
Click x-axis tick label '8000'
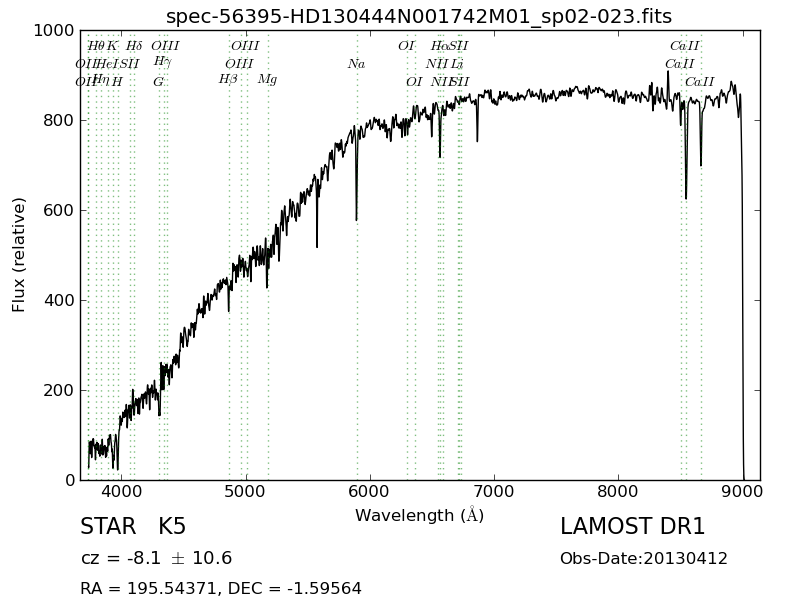[618, 492]
